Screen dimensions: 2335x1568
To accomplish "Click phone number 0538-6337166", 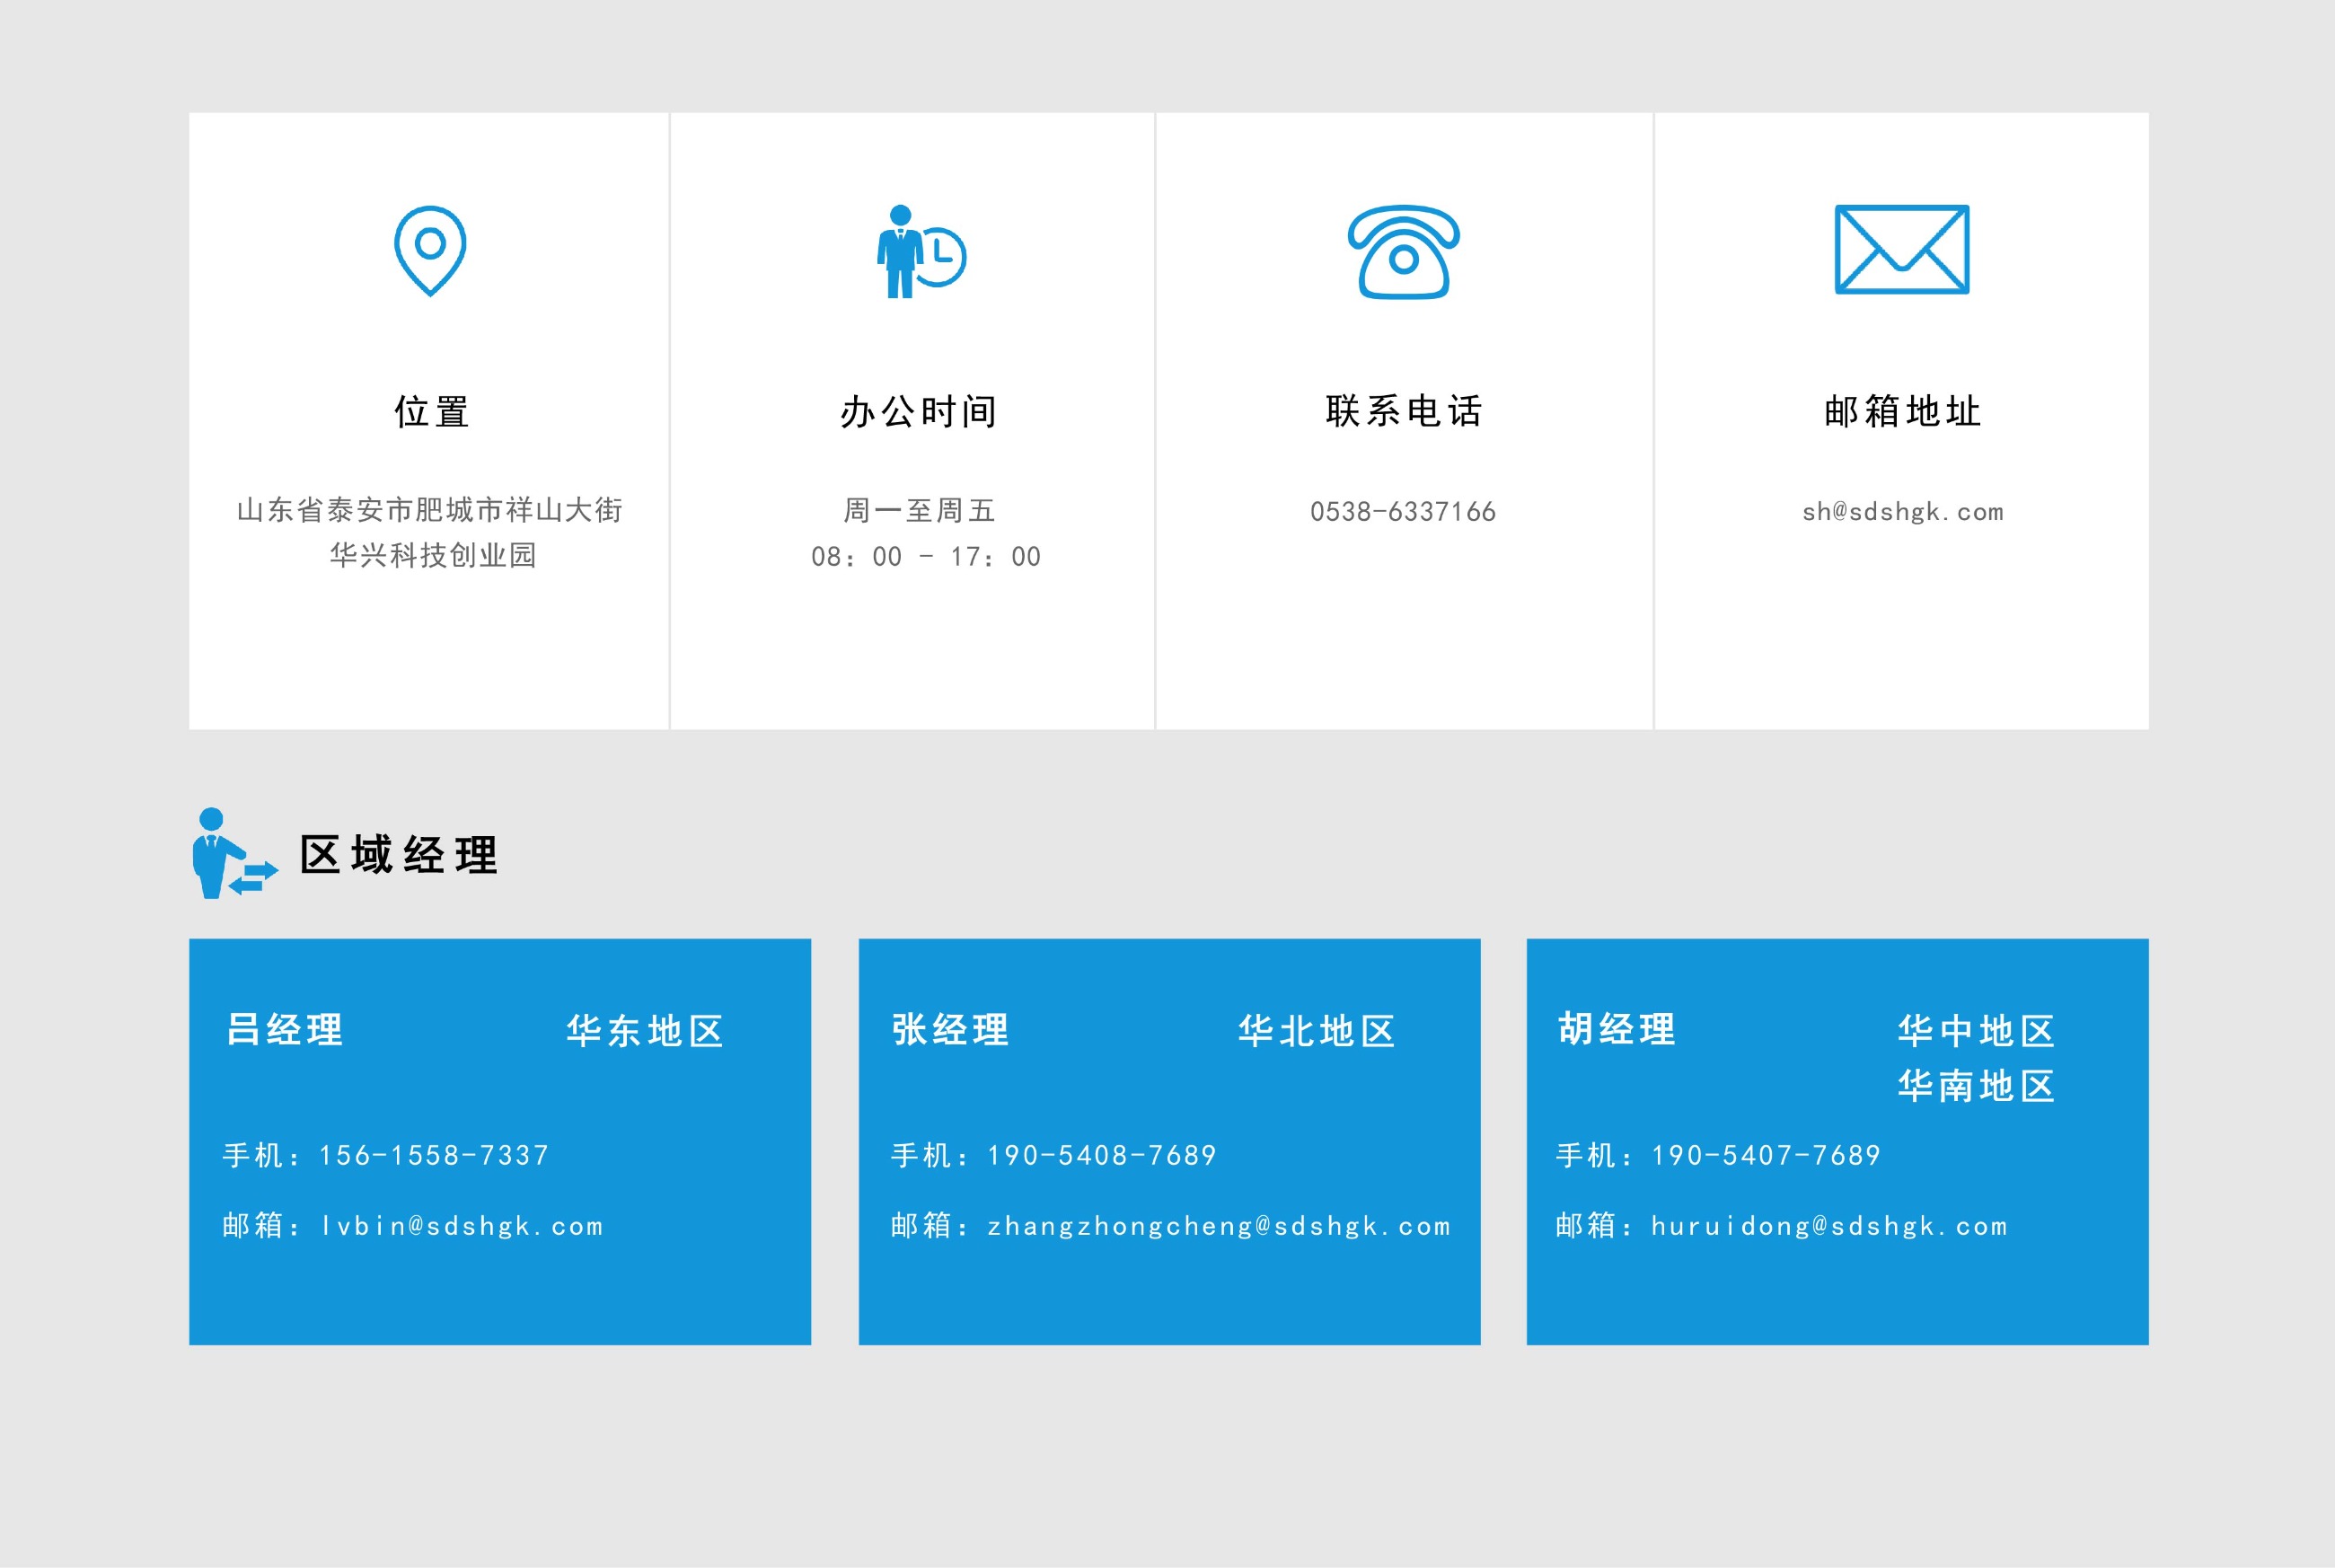I will 1403,512.
